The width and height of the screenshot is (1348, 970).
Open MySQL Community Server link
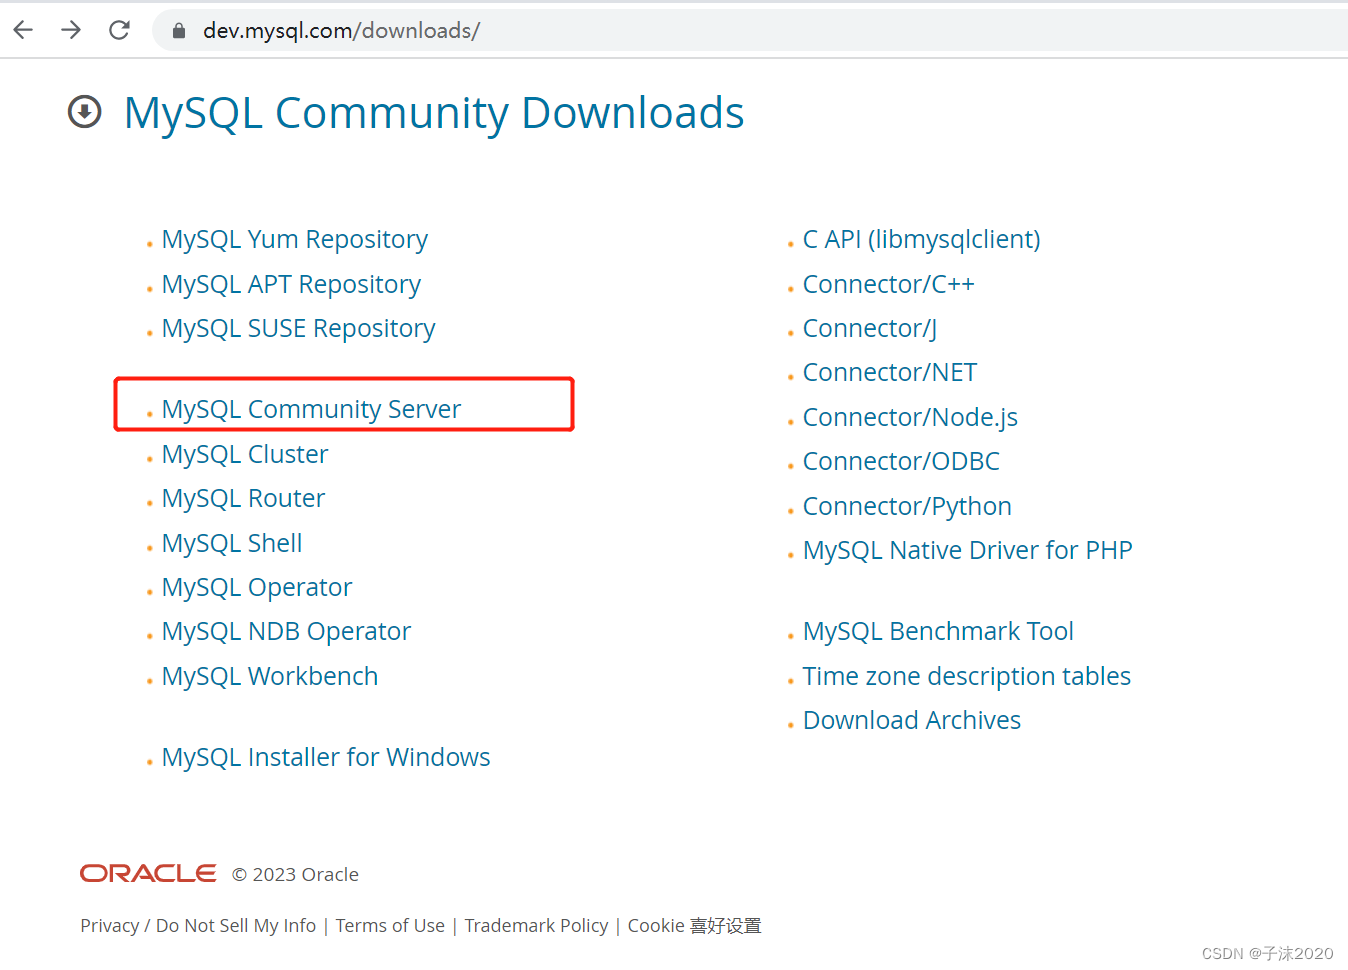pos(311,410)
